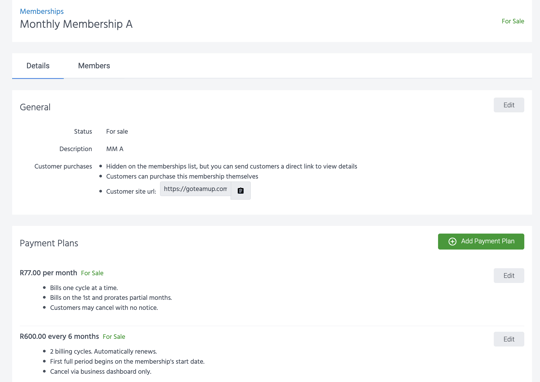Screen dimensions: 540x382
Task: Click the MM A description text
Action: [115, 149]
